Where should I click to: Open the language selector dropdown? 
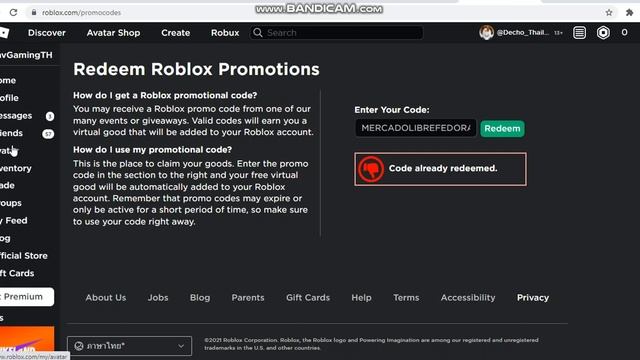(x=129, y=346)
